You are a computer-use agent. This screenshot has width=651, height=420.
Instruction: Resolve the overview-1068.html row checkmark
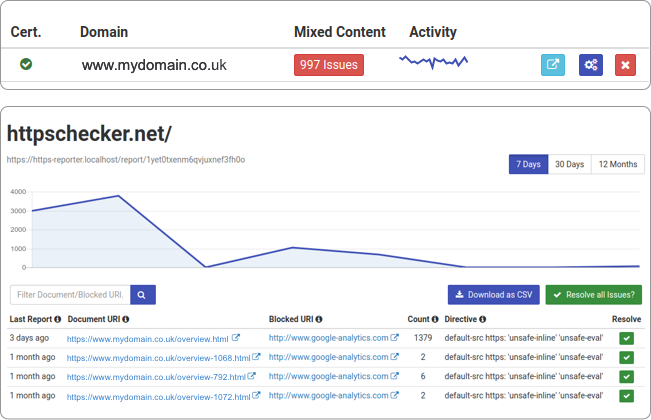[x=626, y=357]
